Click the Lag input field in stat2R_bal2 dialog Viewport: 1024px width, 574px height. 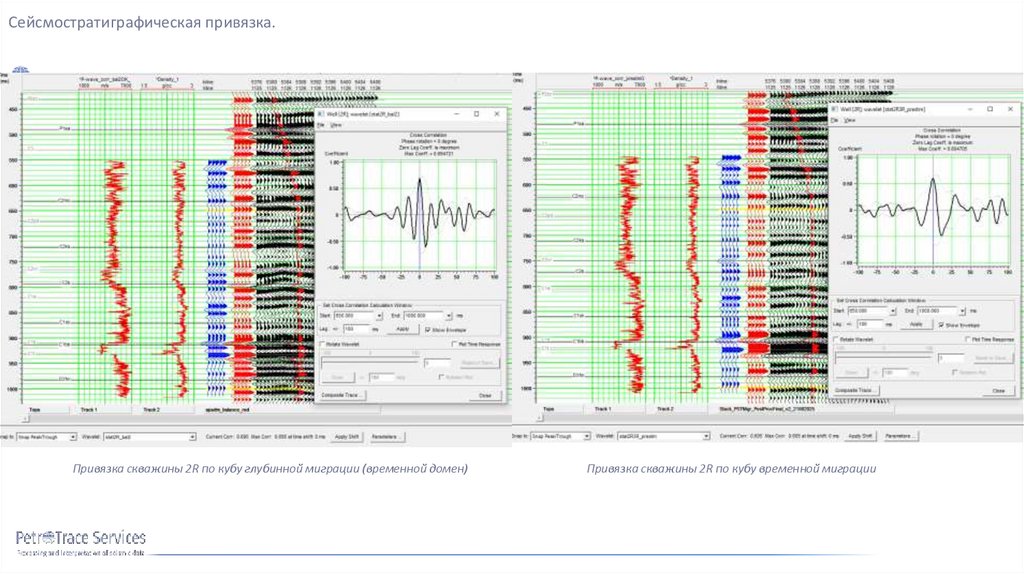point(356,330)
